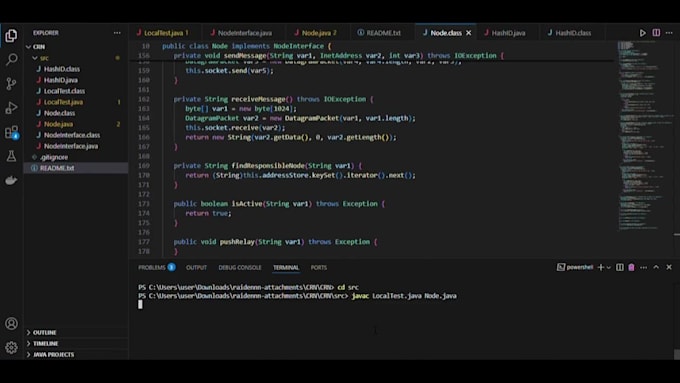
Task: Click line number 169 in gutter
Action: tap(144, 166)
